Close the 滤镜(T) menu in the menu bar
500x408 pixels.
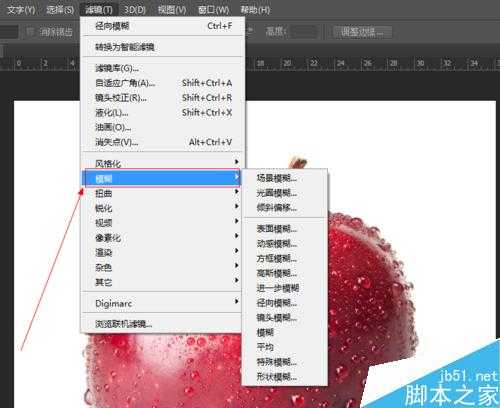pyautogui.click(x=99, y=9)
